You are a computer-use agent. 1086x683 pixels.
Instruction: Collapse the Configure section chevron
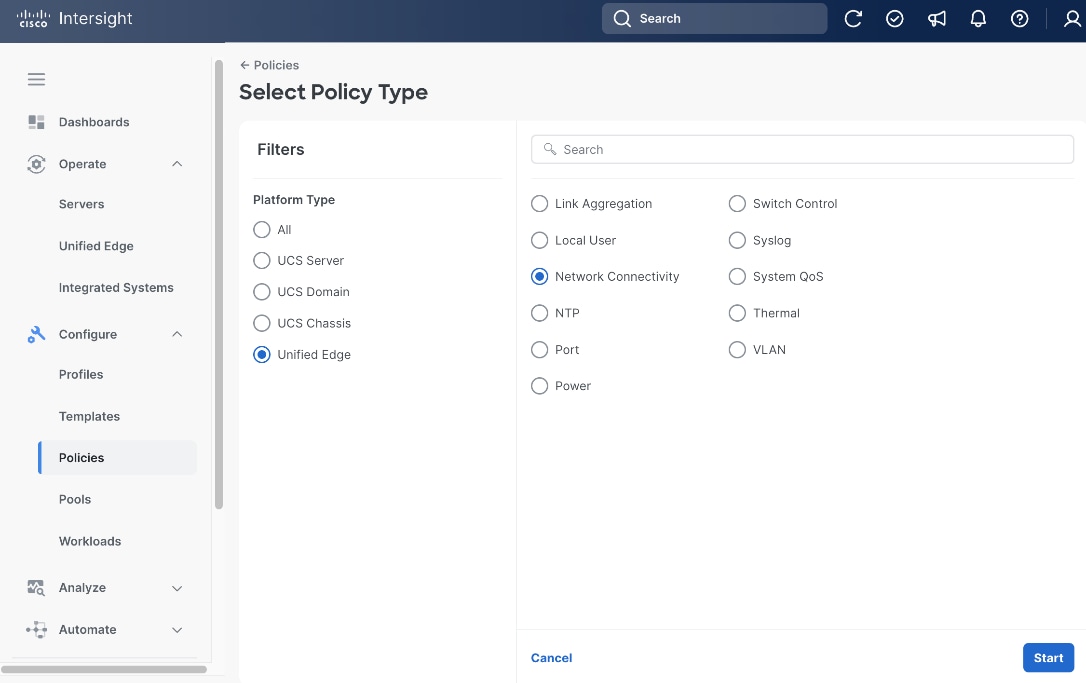[x=177, y=335]
